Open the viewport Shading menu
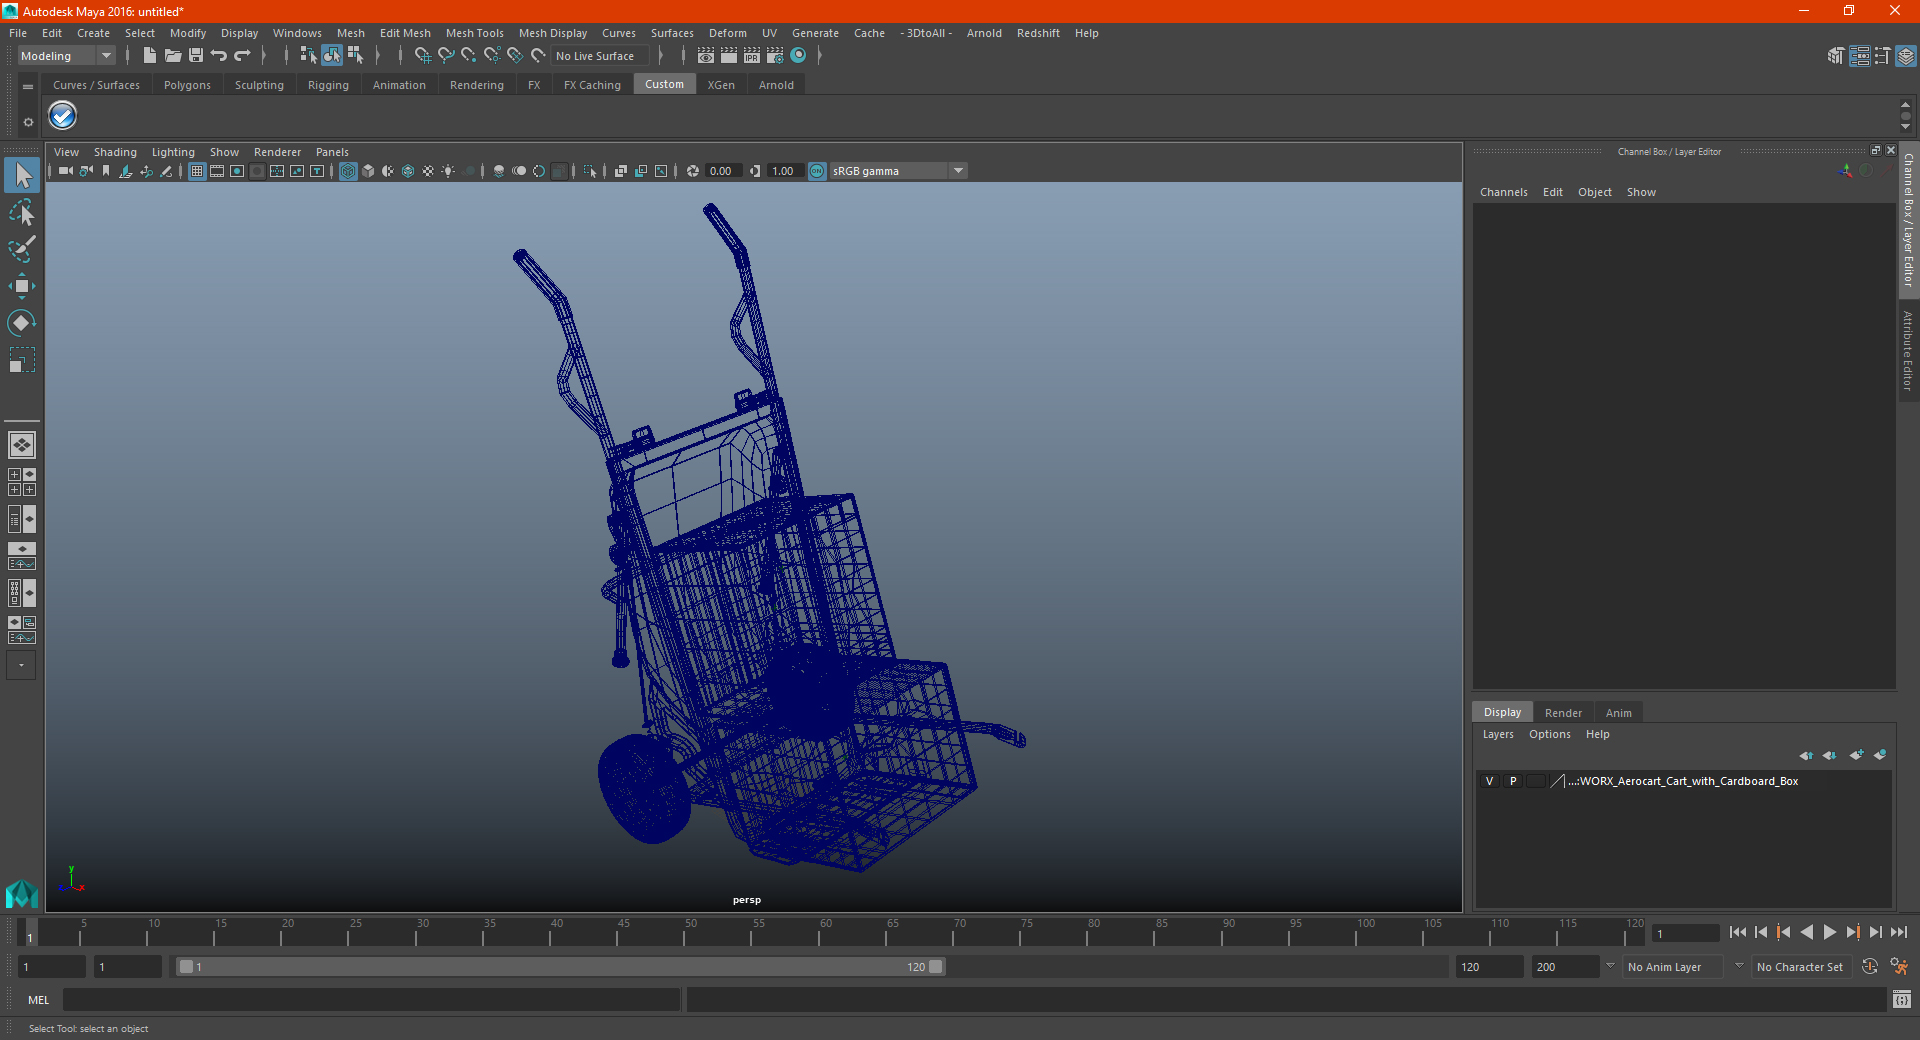Image resolution: width=1920 pixels, height=1040 pixels. click(115, 152)
